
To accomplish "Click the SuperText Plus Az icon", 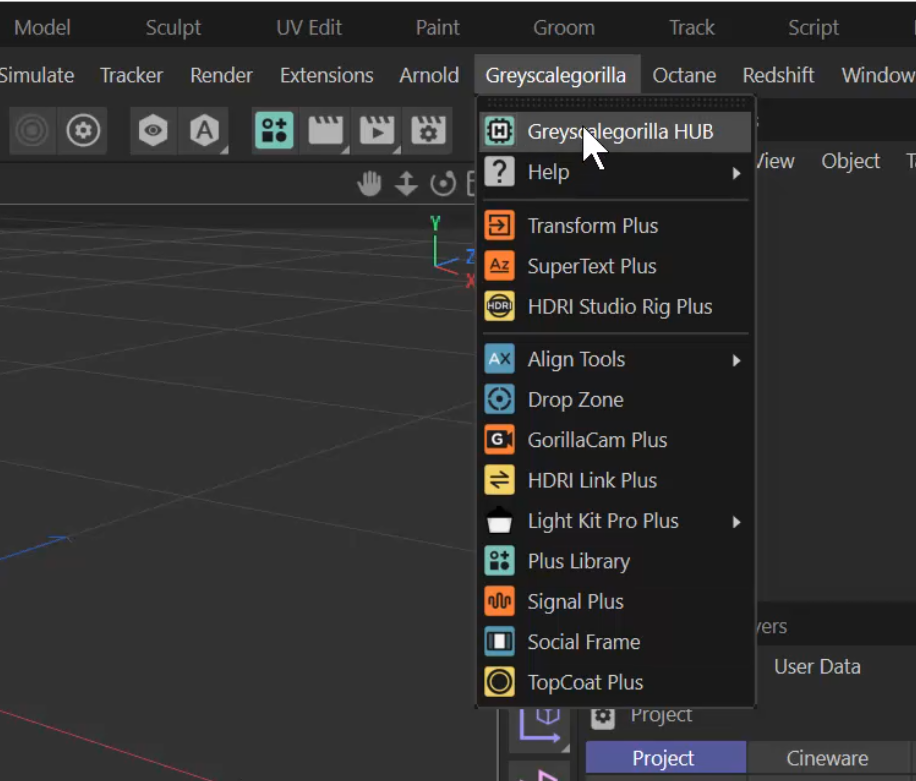I will click(499, 266).
